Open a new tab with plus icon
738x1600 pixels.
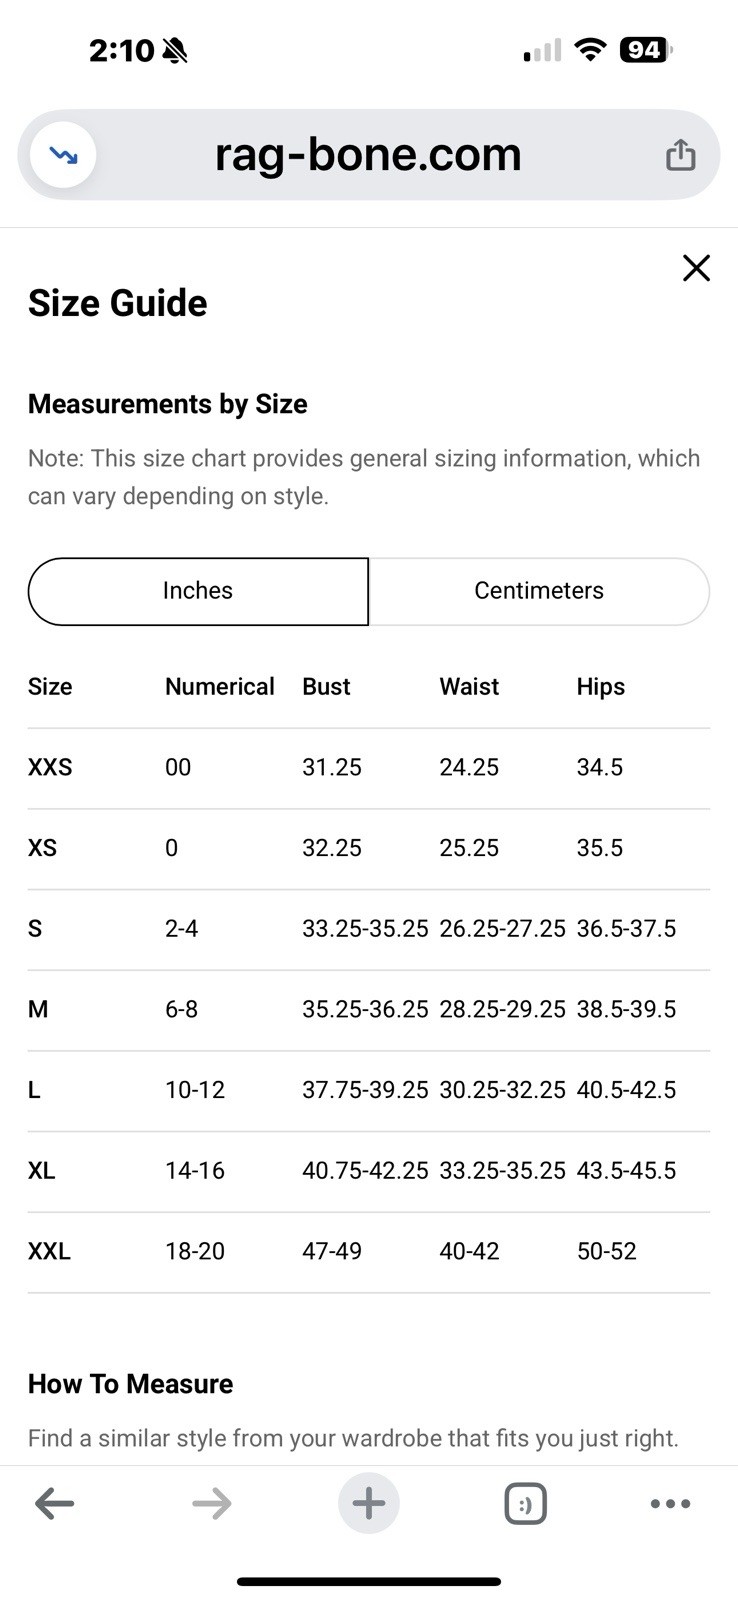(x=368, y=1503)
